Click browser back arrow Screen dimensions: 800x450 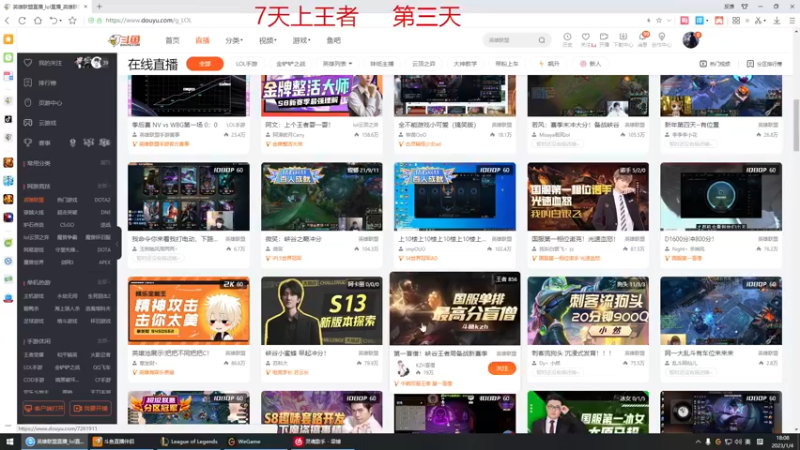[7, 20]
